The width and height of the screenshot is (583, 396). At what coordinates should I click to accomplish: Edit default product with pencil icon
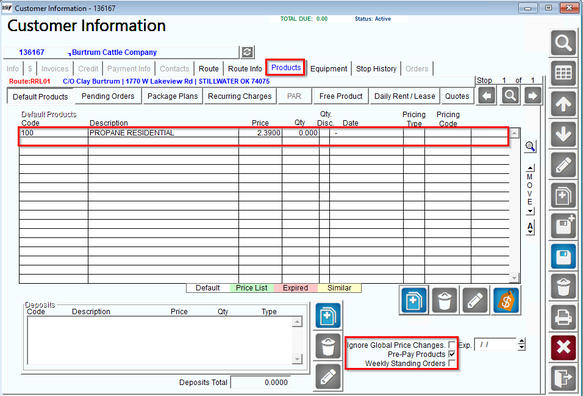[x=475, y=300]
